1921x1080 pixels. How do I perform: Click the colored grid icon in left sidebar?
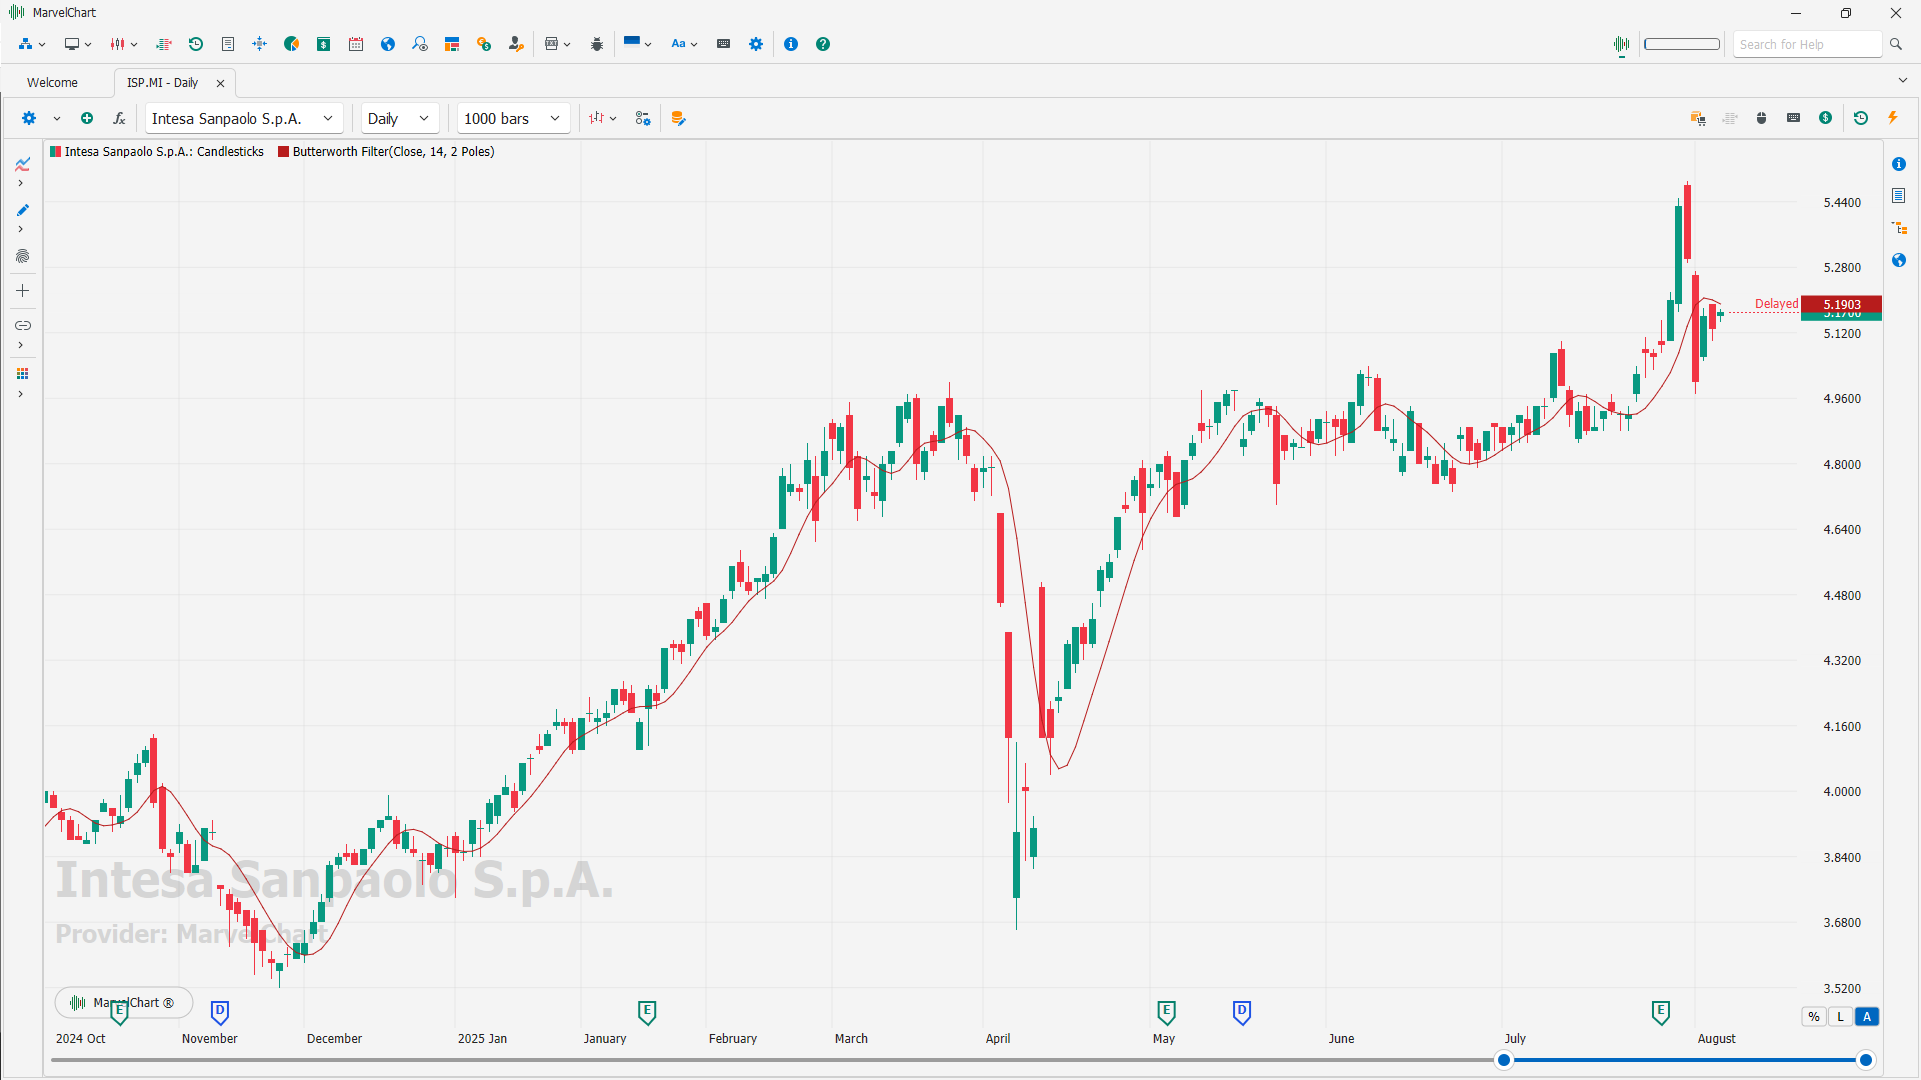coord(22,374)
